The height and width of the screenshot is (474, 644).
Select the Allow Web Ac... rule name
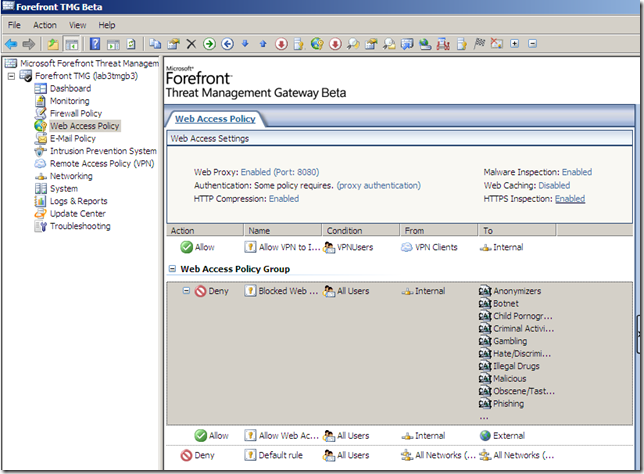point(288,435)
